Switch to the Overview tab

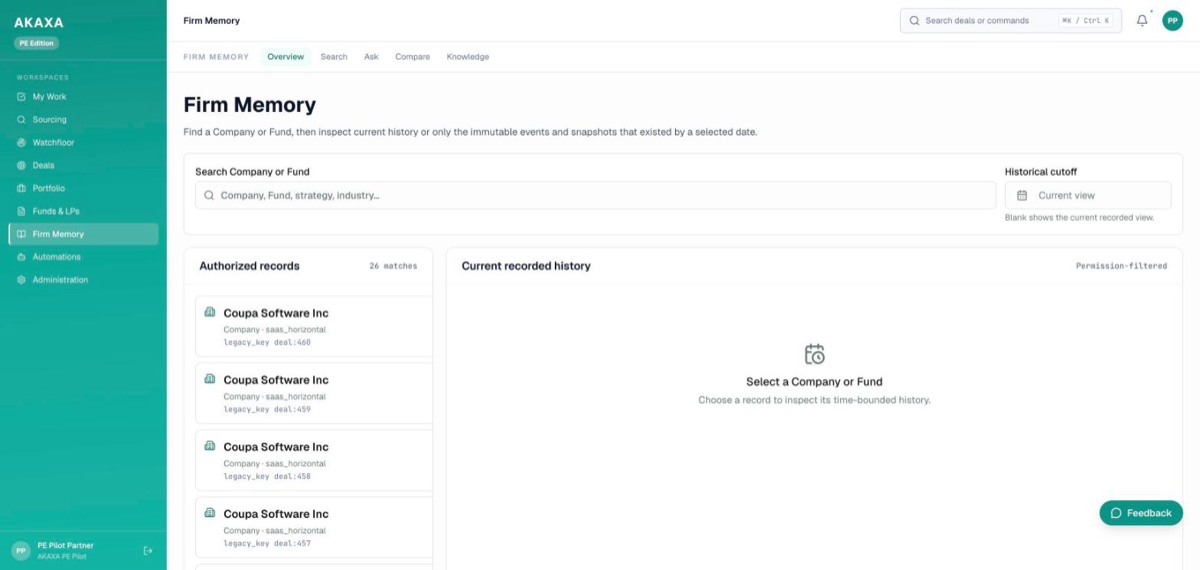pos(285,57)
